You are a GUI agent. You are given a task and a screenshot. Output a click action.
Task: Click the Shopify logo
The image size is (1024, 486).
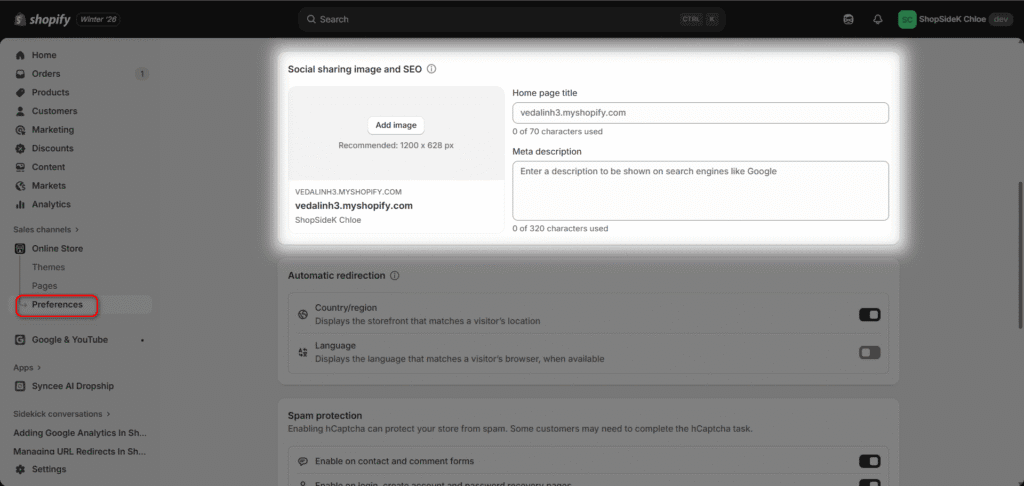(42, 20)
